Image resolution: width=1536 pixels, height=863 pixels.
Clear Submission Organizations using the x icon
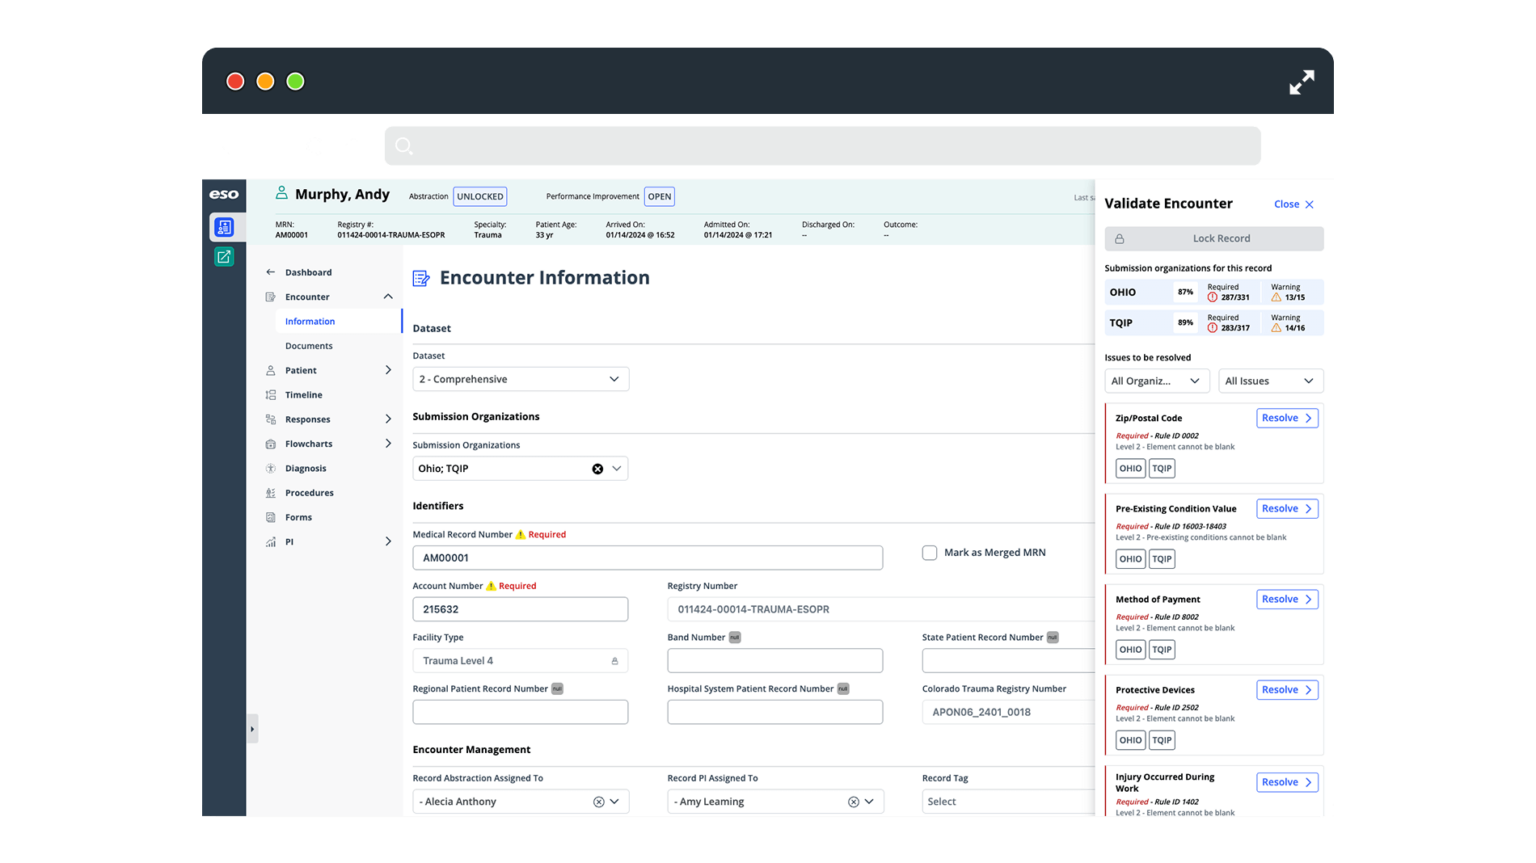coord(598,468)
